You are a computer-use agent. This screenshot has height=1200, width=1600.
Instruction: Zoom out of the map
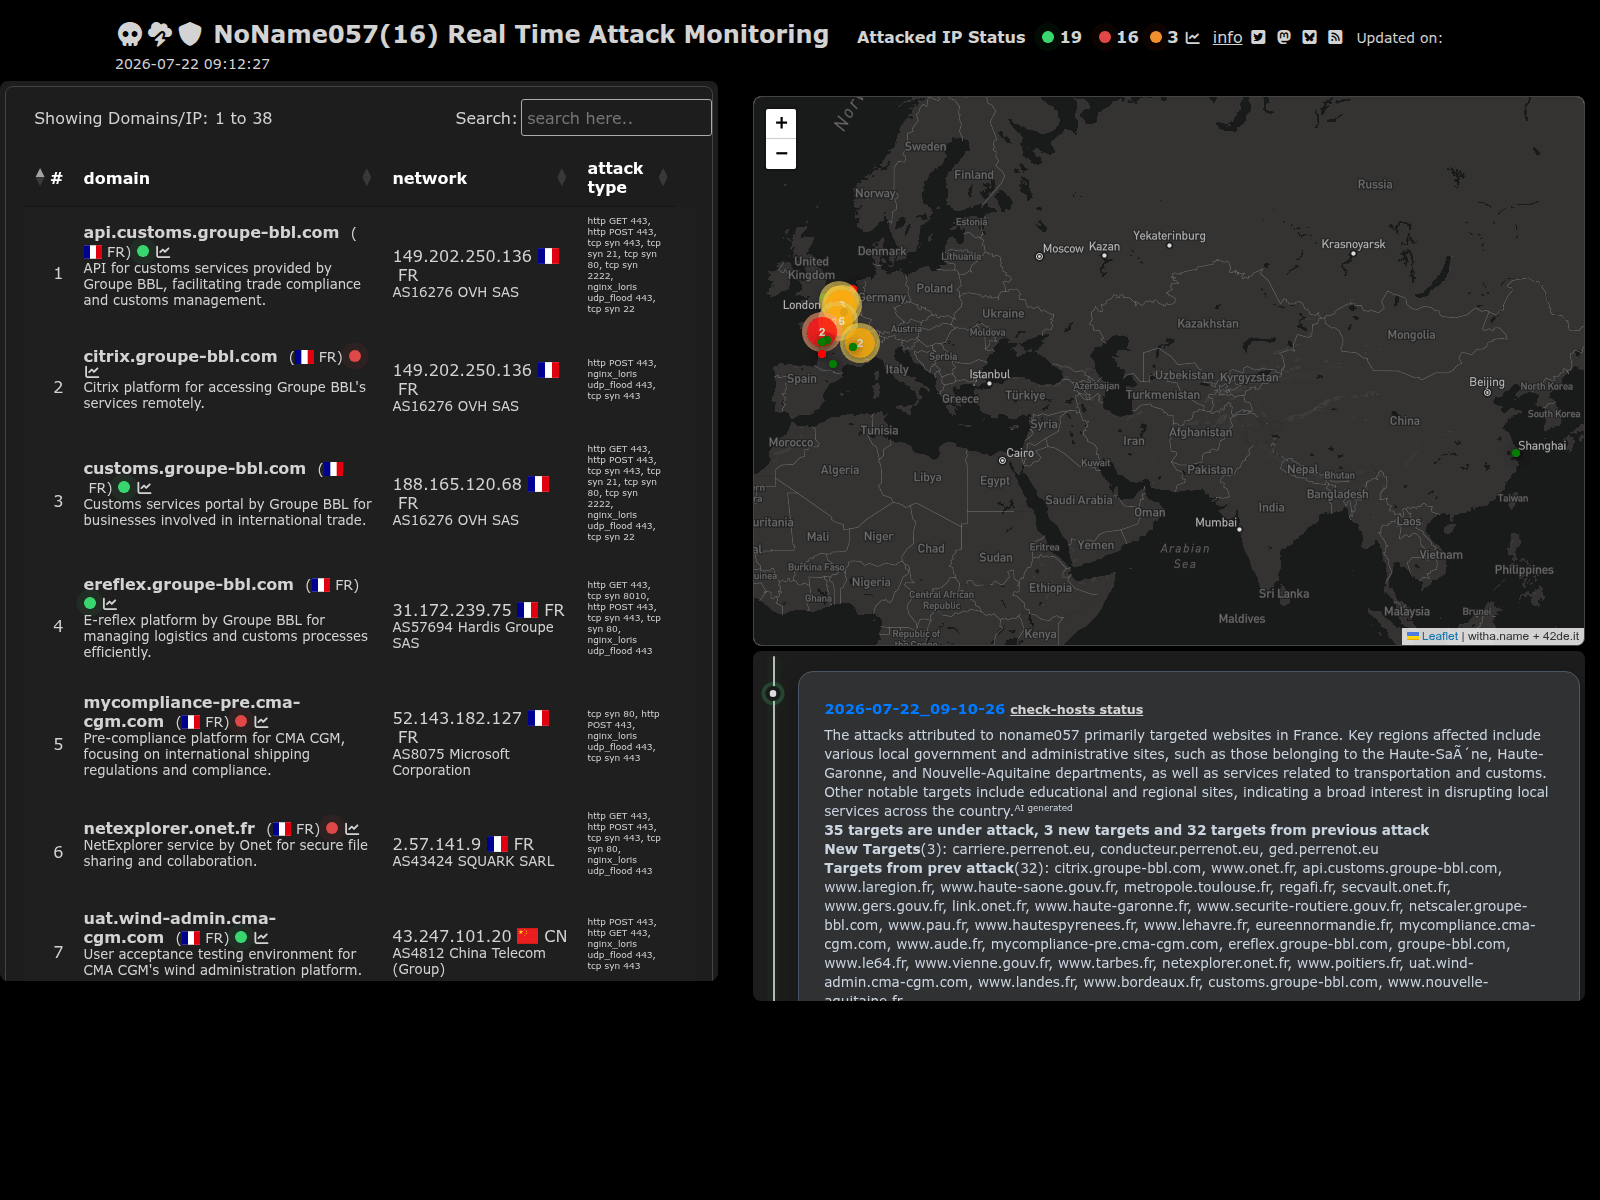pos(781,153)
